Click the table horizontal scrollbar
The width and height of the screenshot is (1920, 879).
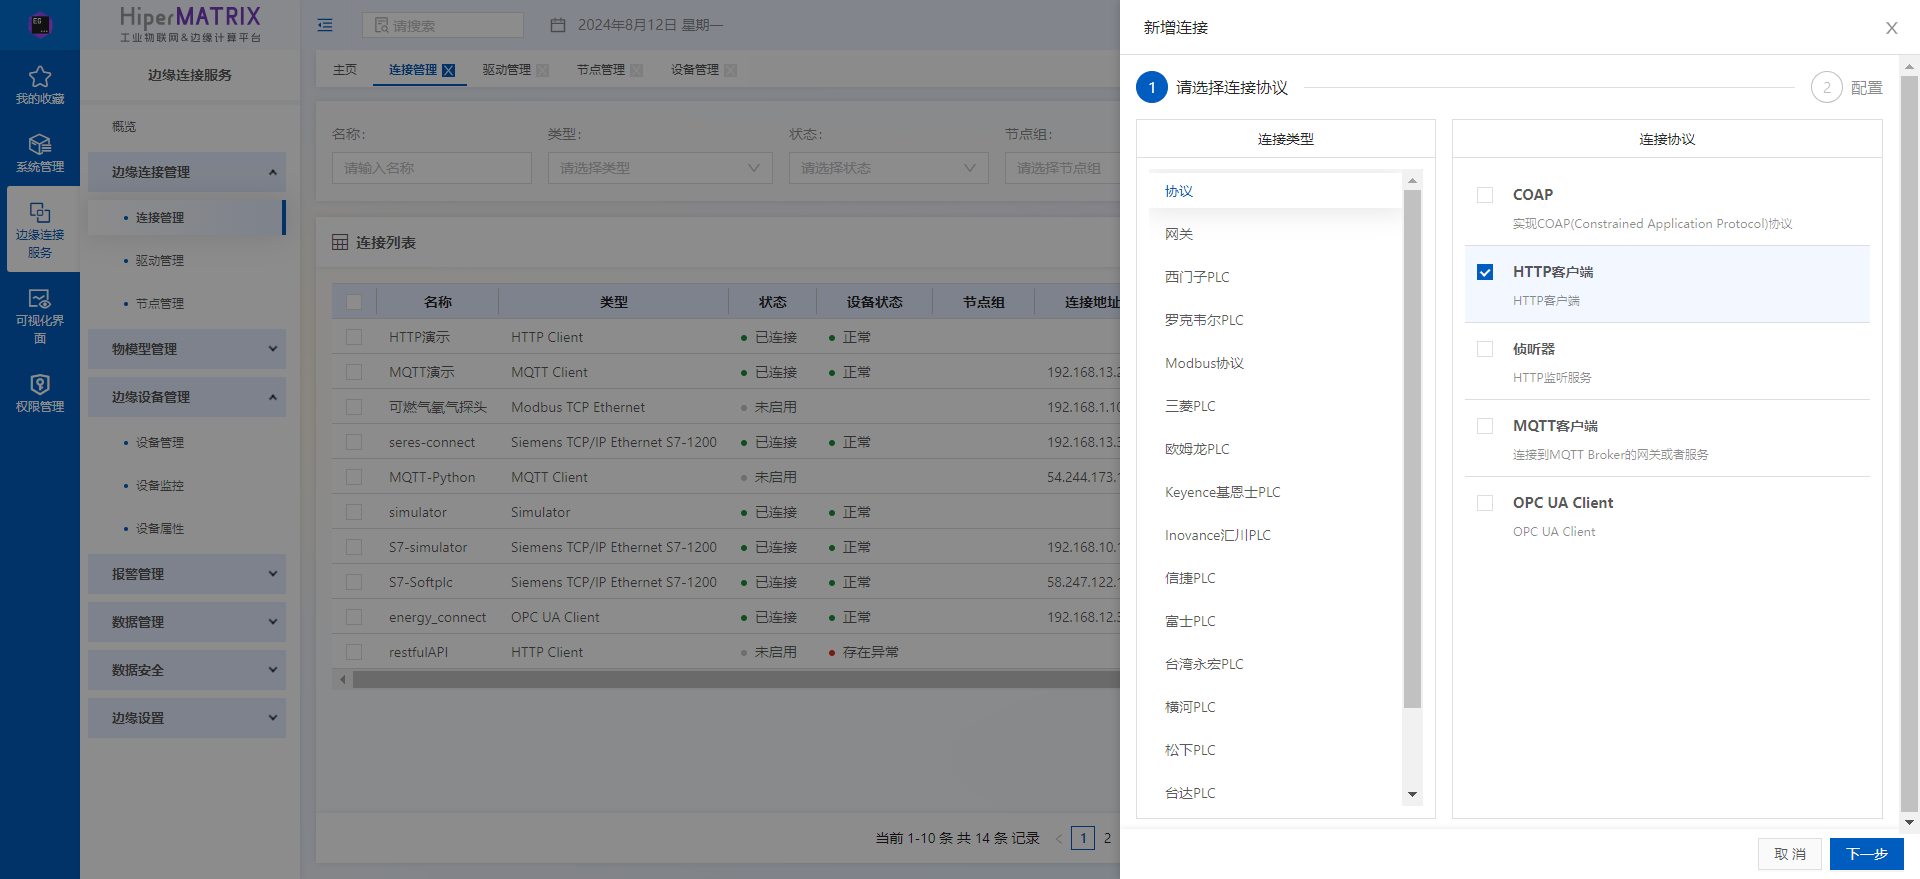[x=735, y=680]
